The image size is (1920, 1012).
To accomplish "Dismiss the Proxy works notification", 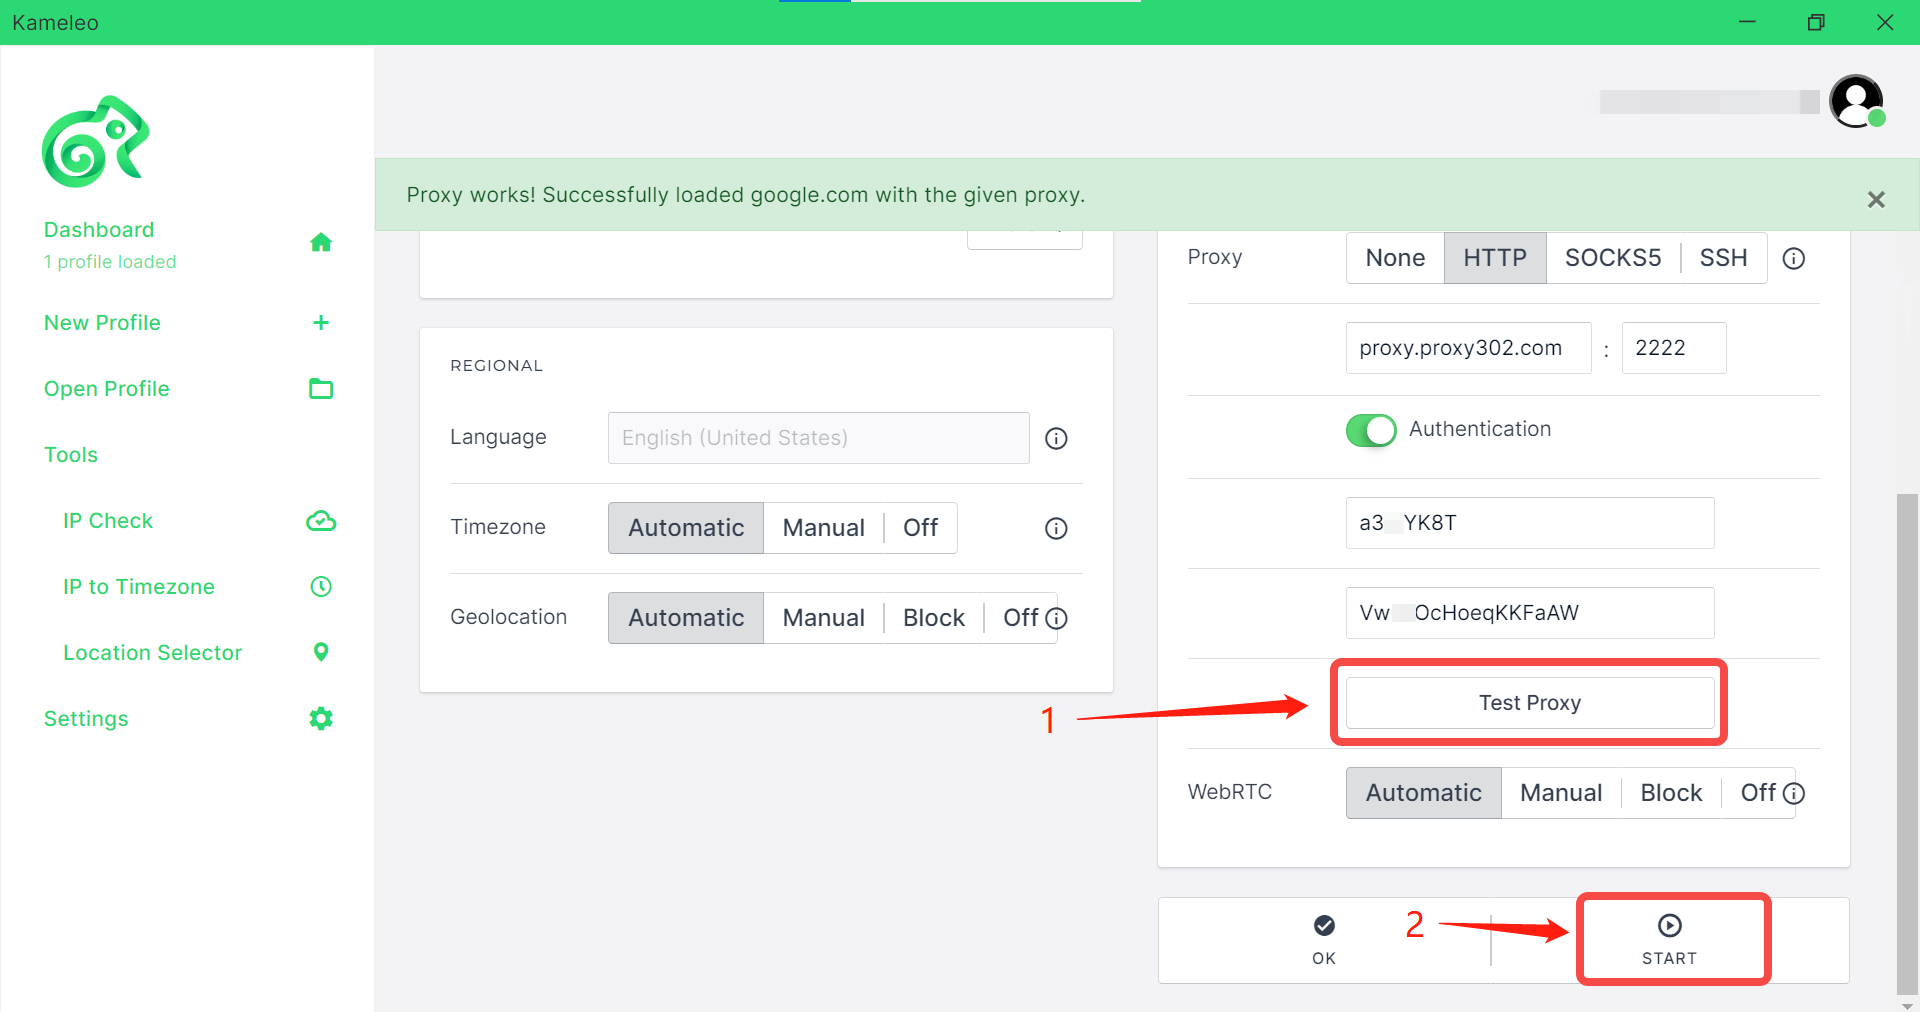I will click(x=1876, y=200).
